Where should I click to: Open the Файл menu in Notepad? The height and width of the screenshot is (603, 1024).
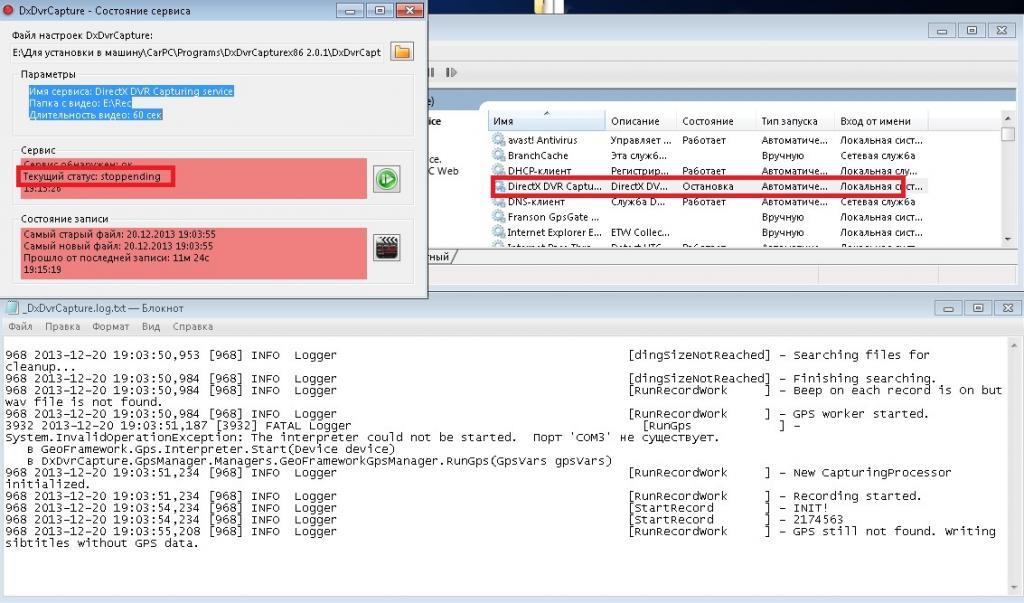click(20, 326)
